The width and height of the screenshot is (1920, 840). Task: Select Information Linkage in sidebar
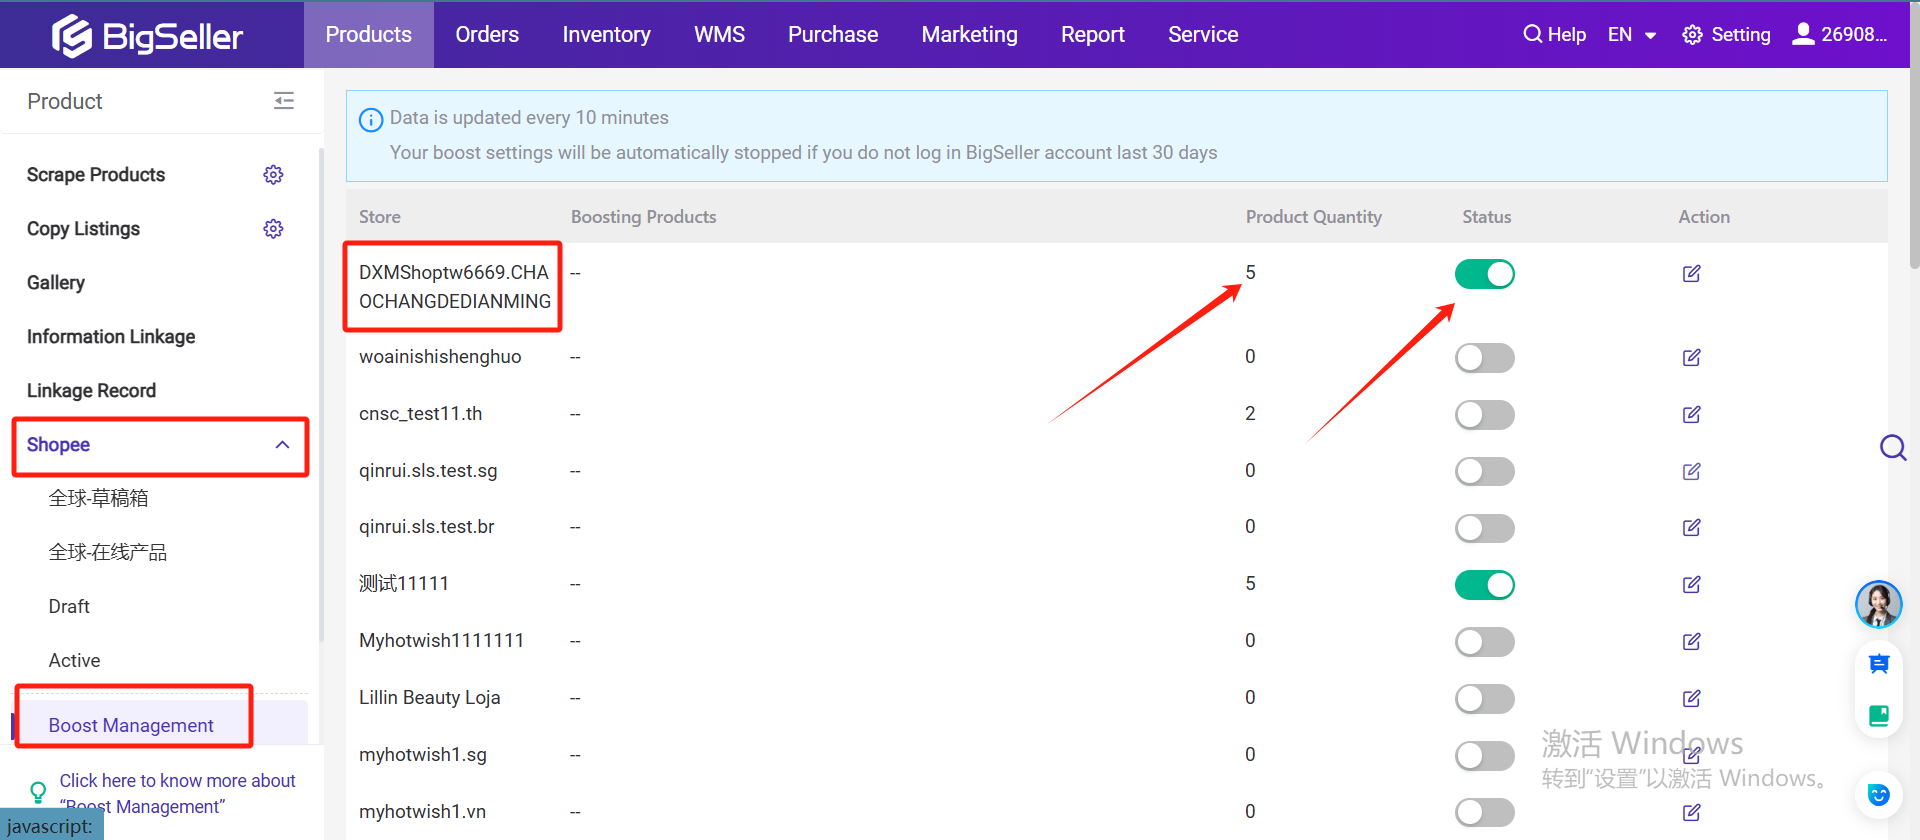111,337
